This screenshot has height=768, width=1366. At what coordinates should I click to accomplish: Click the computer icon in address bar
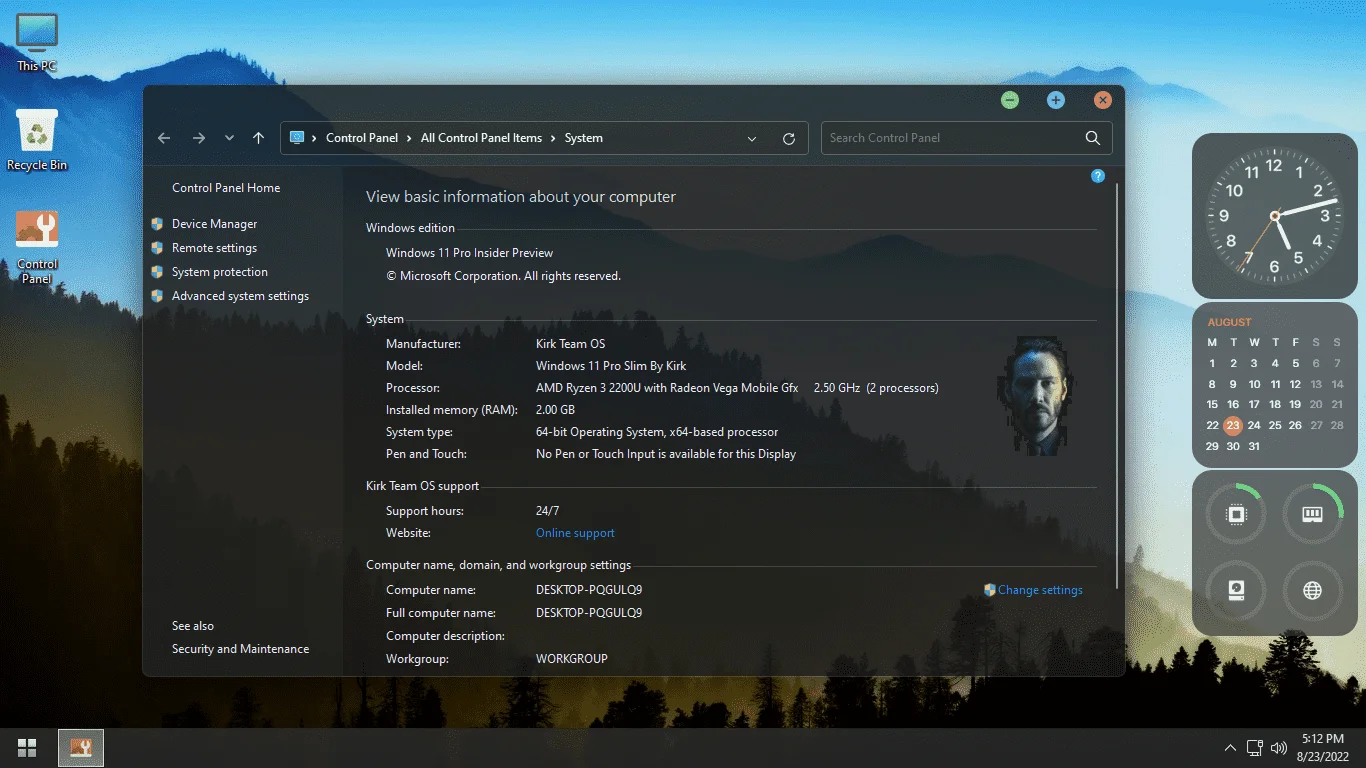(x=297, y=138)
